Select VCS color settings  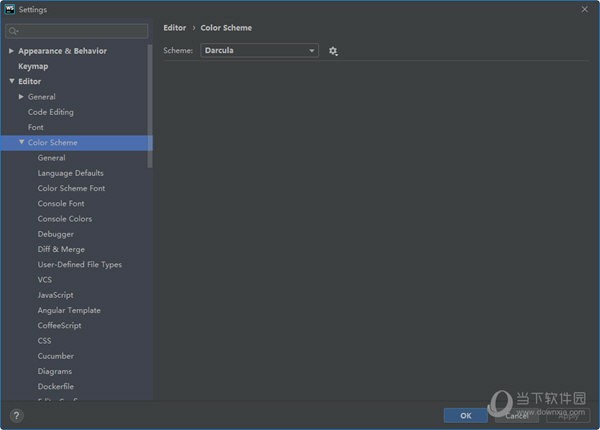pos(44,280)
